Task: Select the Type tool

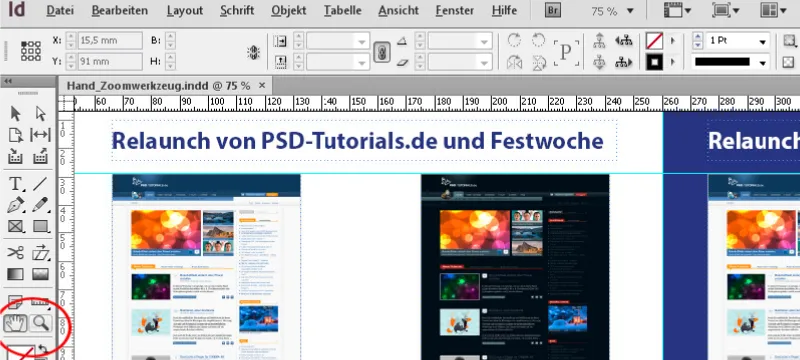Action: pyautogui.click(x=16, y=184)
